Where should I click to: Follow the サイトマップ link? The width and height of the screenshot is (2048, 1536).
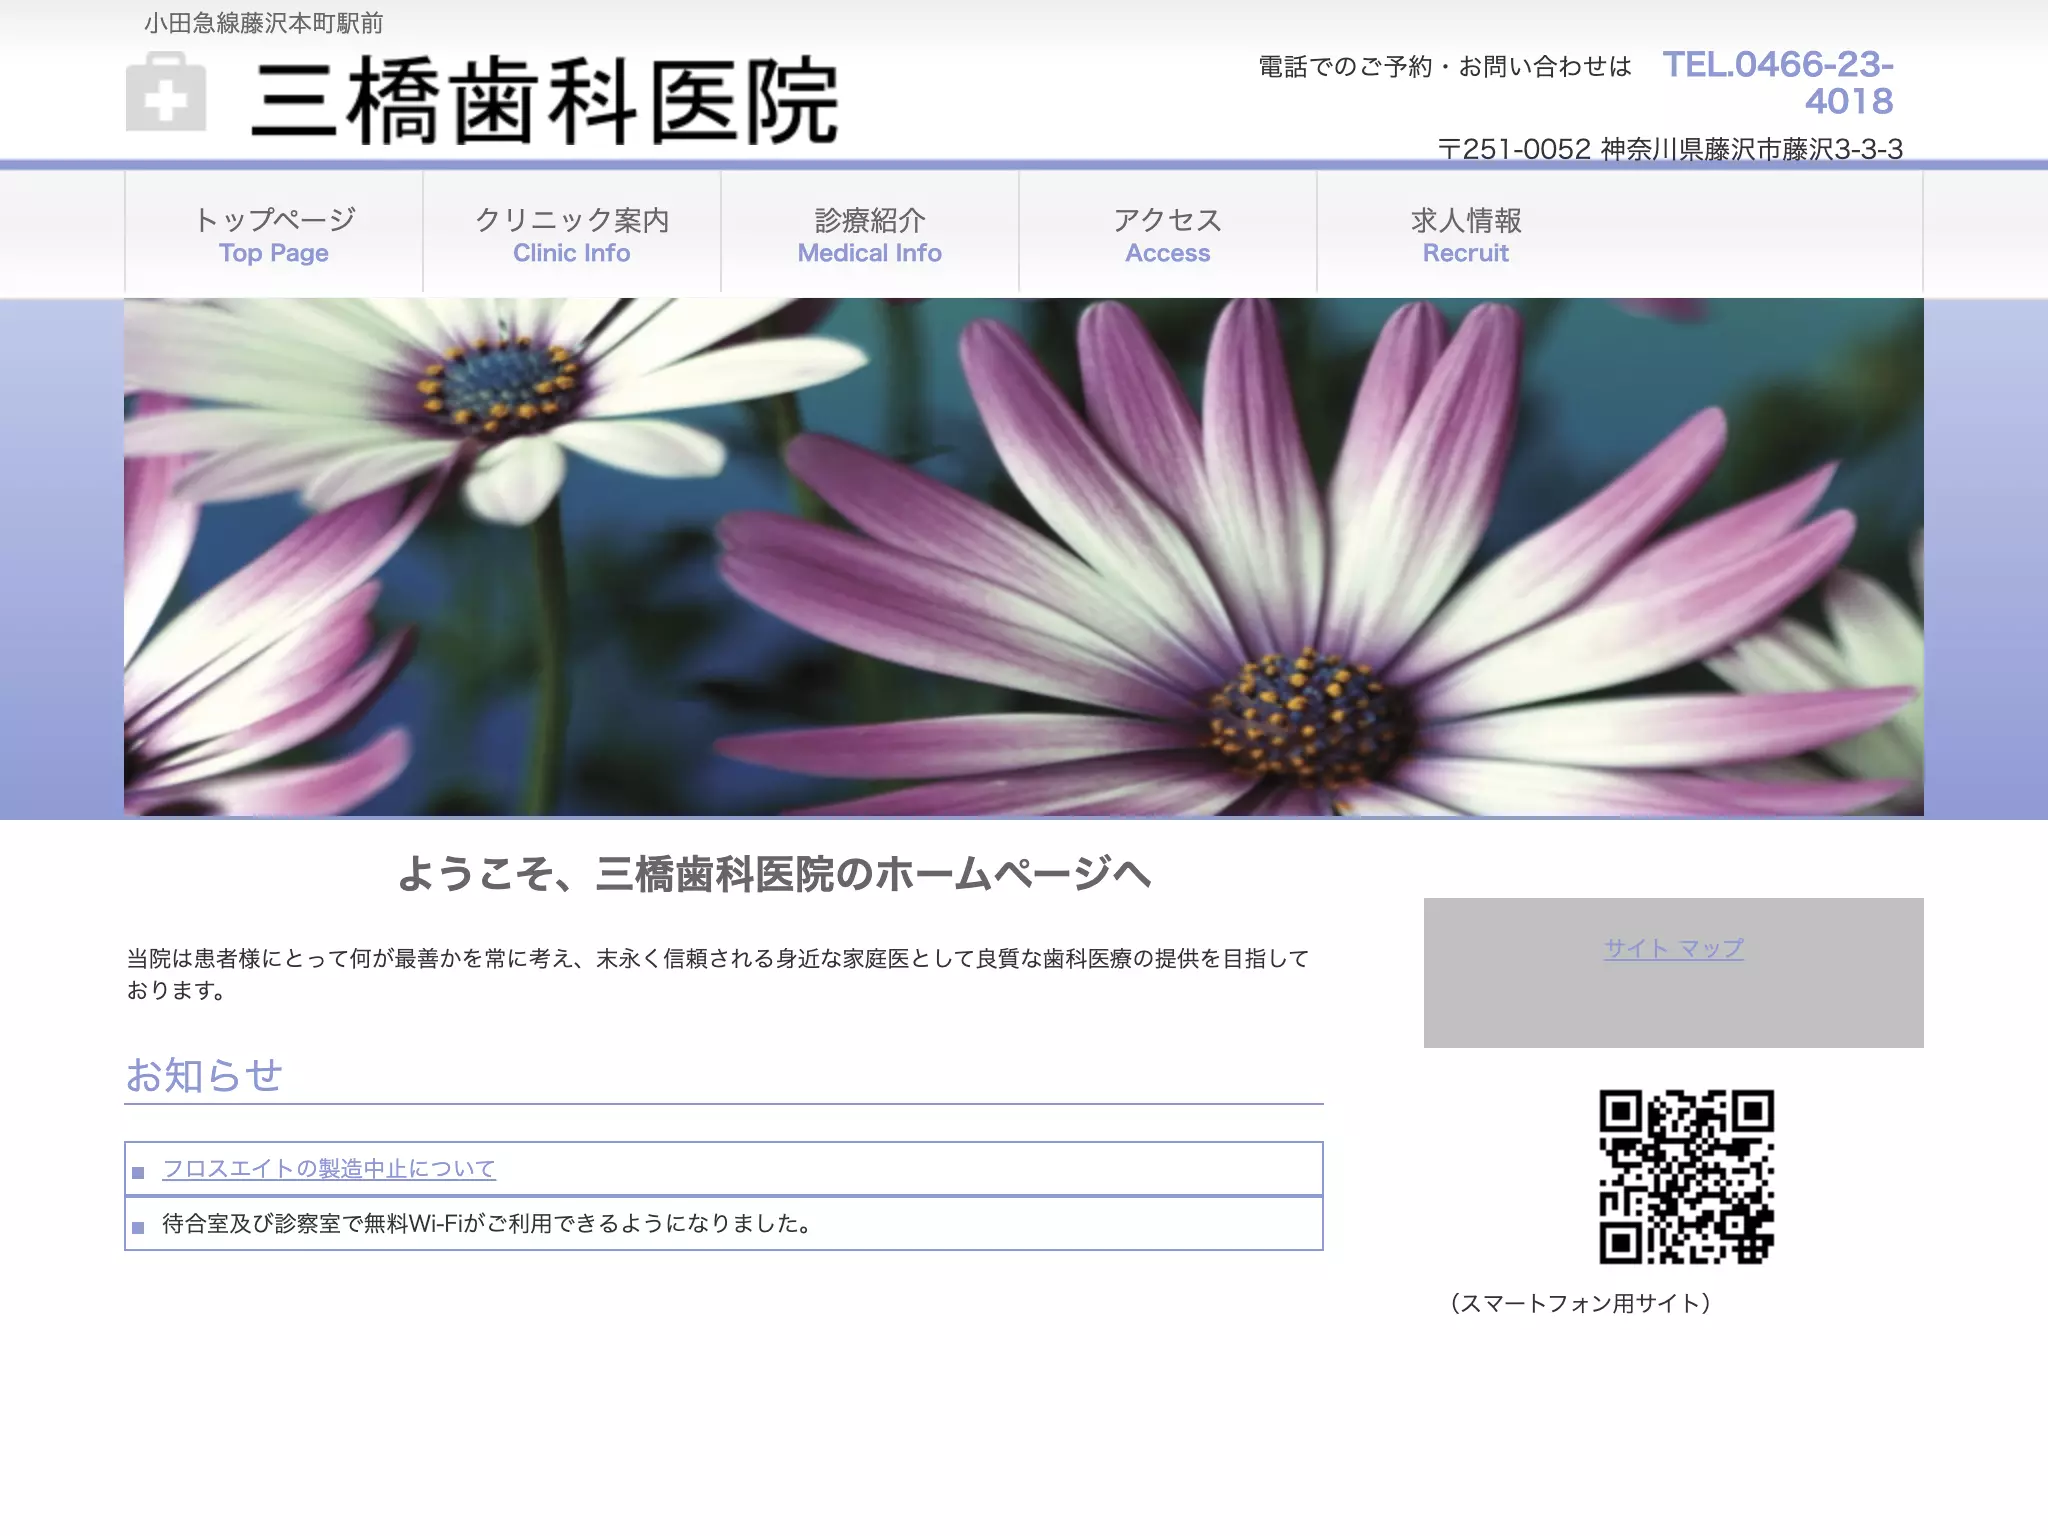1674,948
